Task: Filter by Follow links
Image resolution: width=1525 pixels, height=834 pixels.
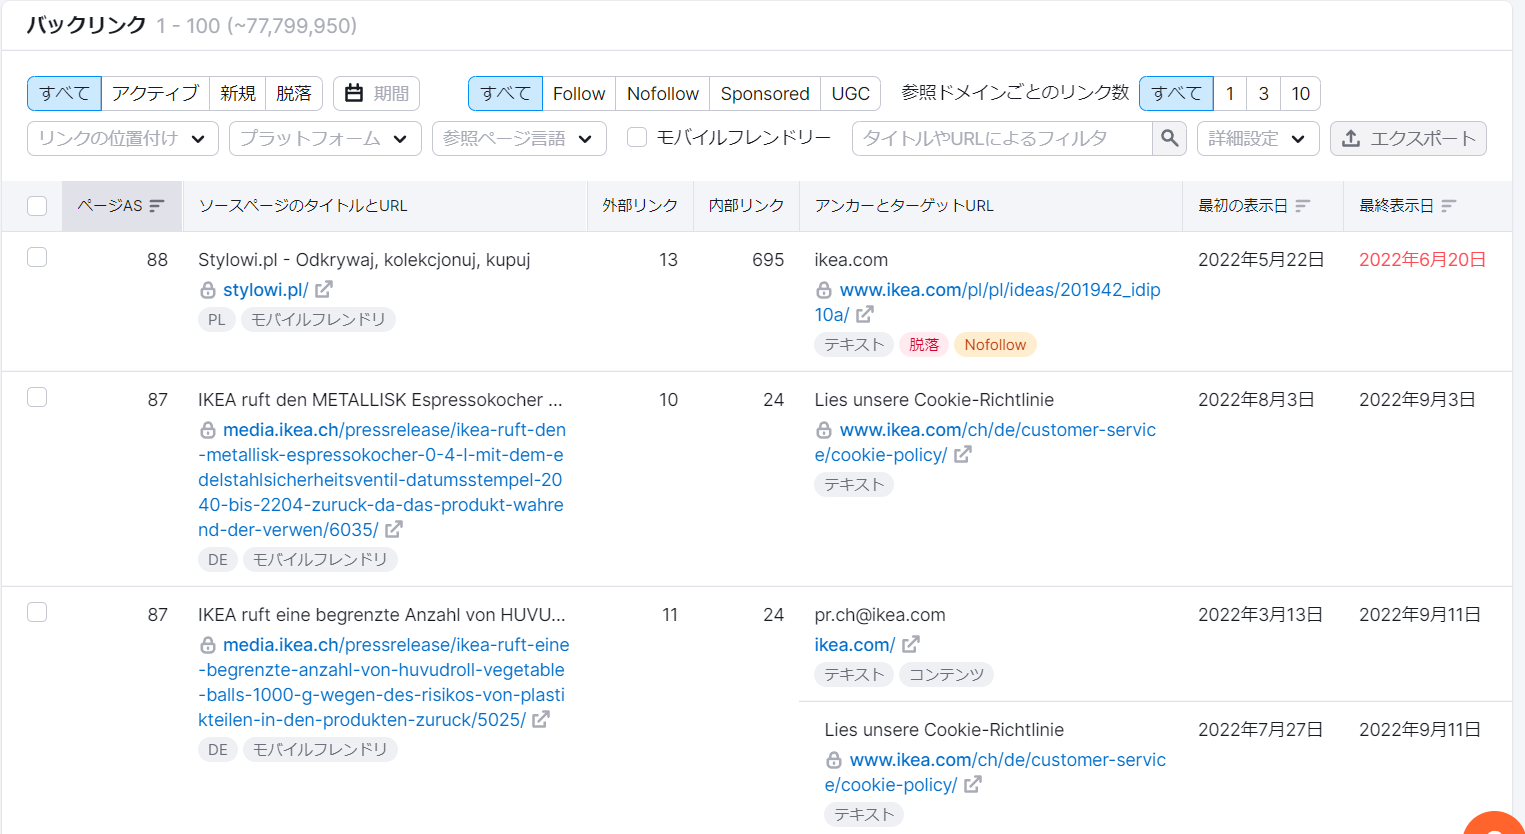Action: tap(579, 93)
